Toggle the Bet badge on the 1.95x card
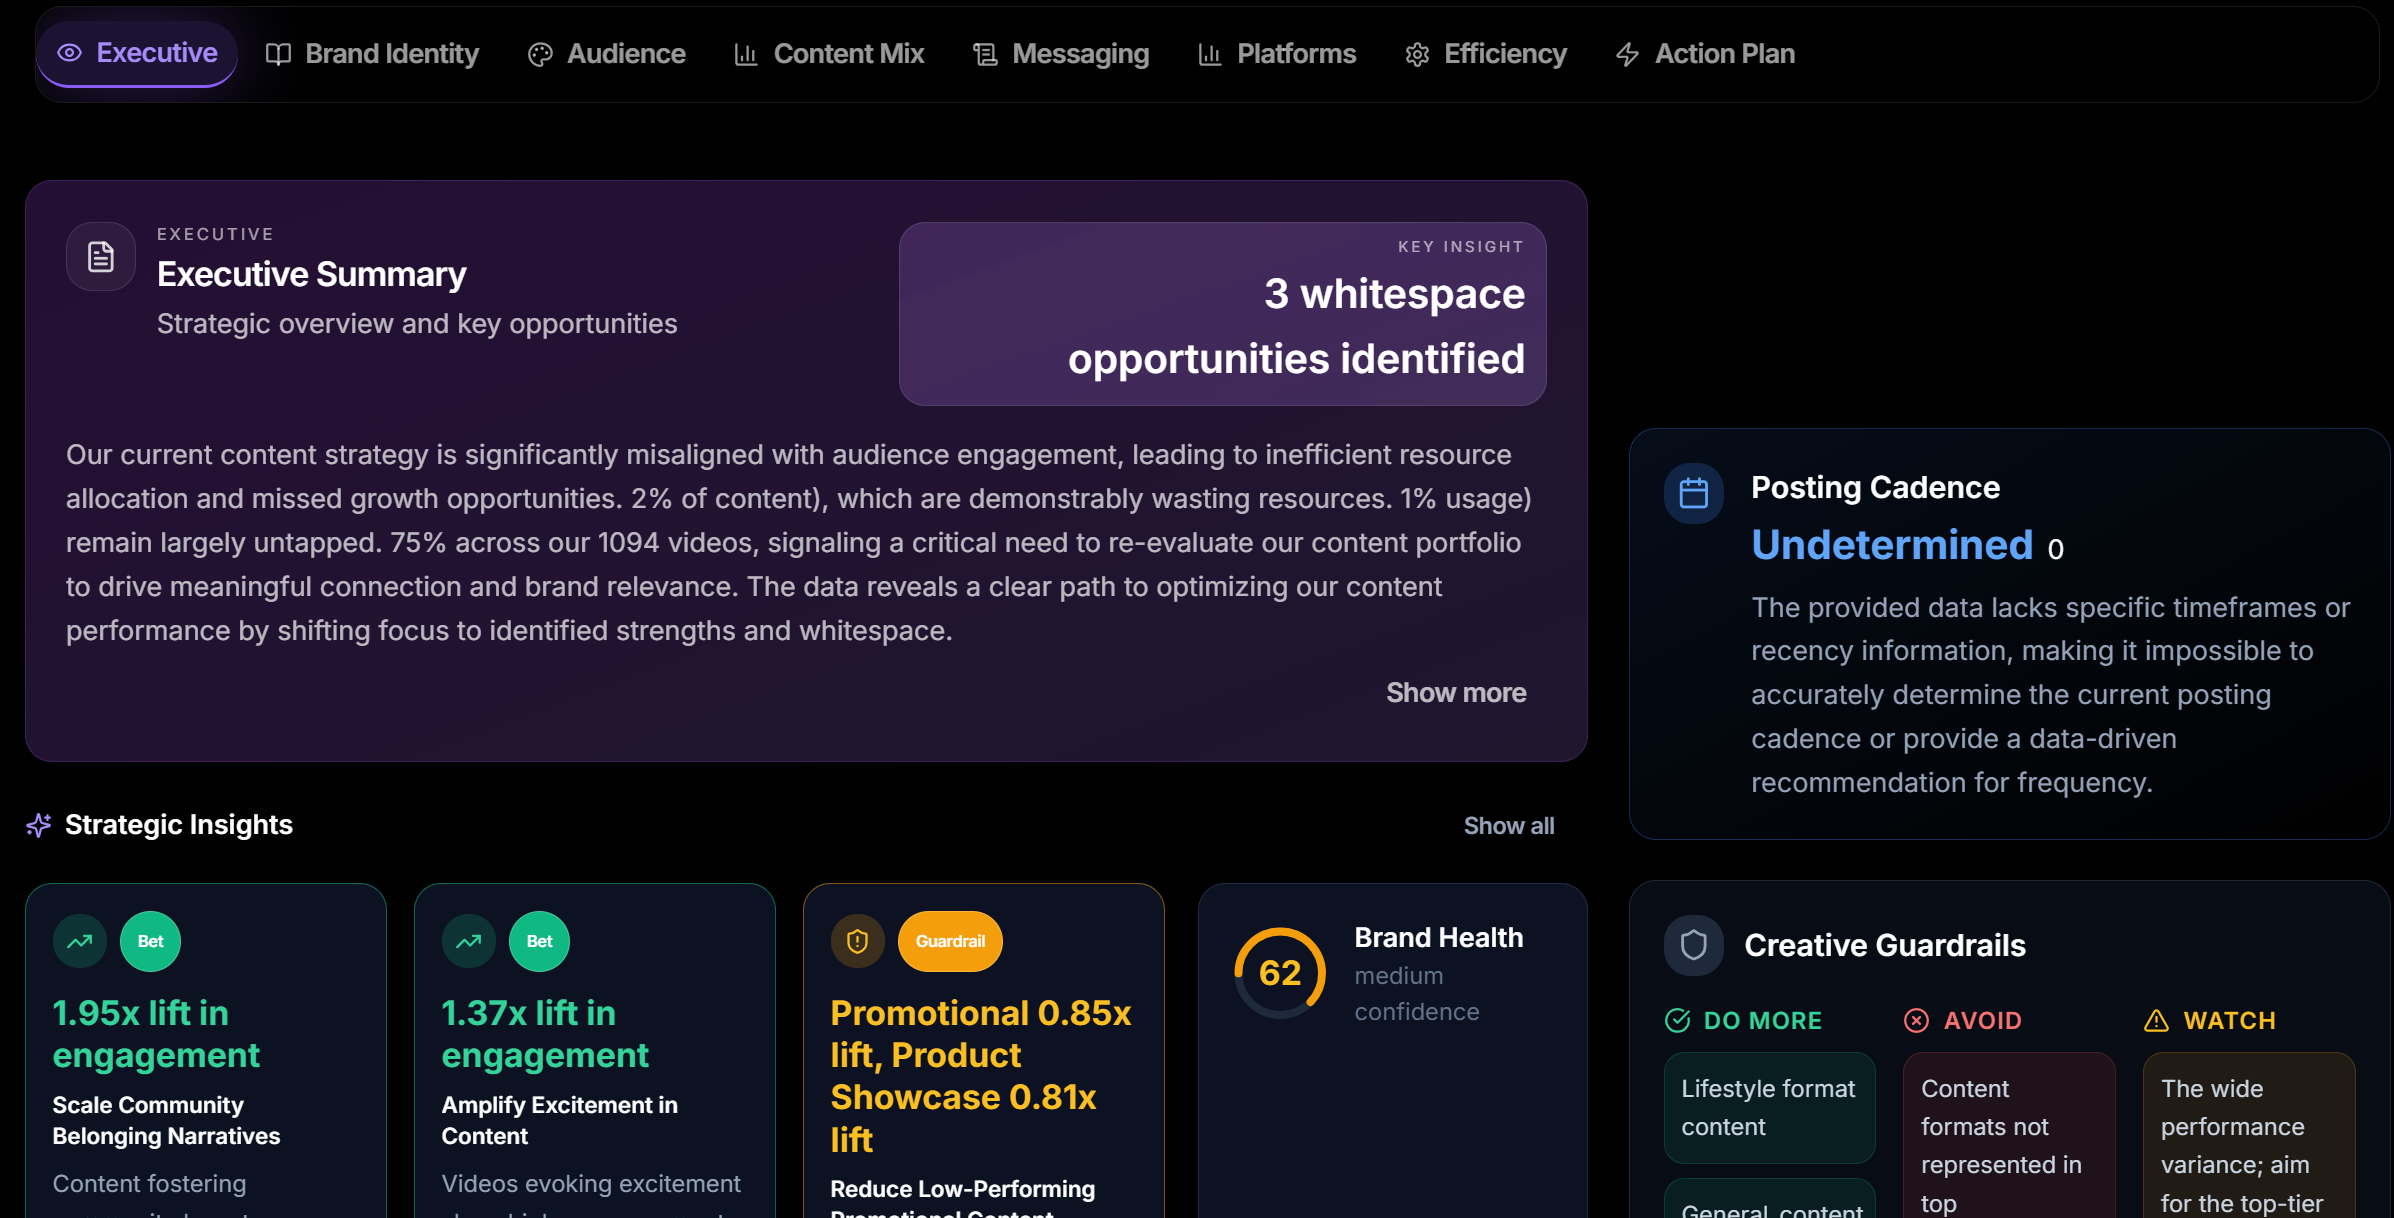The image size is (2394, 1218). click(150, 940)
